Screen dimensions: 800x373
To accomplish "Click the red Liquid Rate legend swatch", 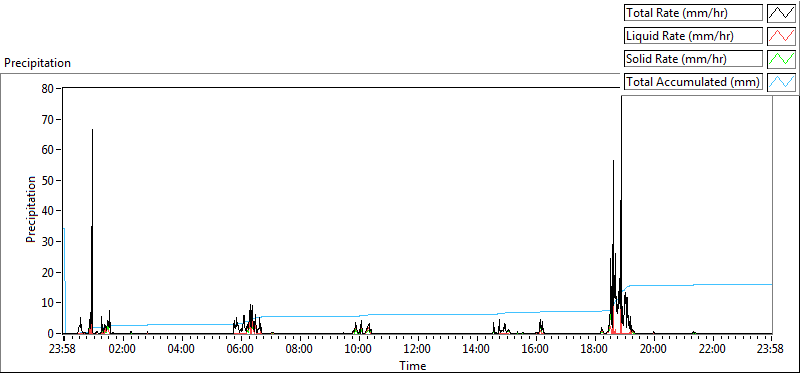I will tap(781, 36).
